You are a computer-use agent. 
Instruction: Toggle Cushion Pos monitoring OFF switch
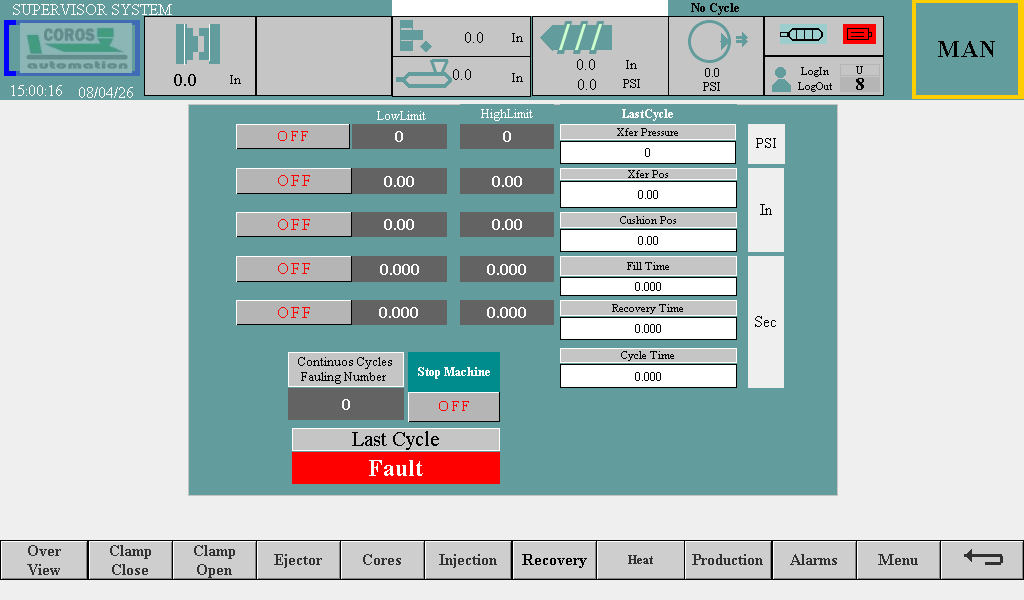point(293,225)
